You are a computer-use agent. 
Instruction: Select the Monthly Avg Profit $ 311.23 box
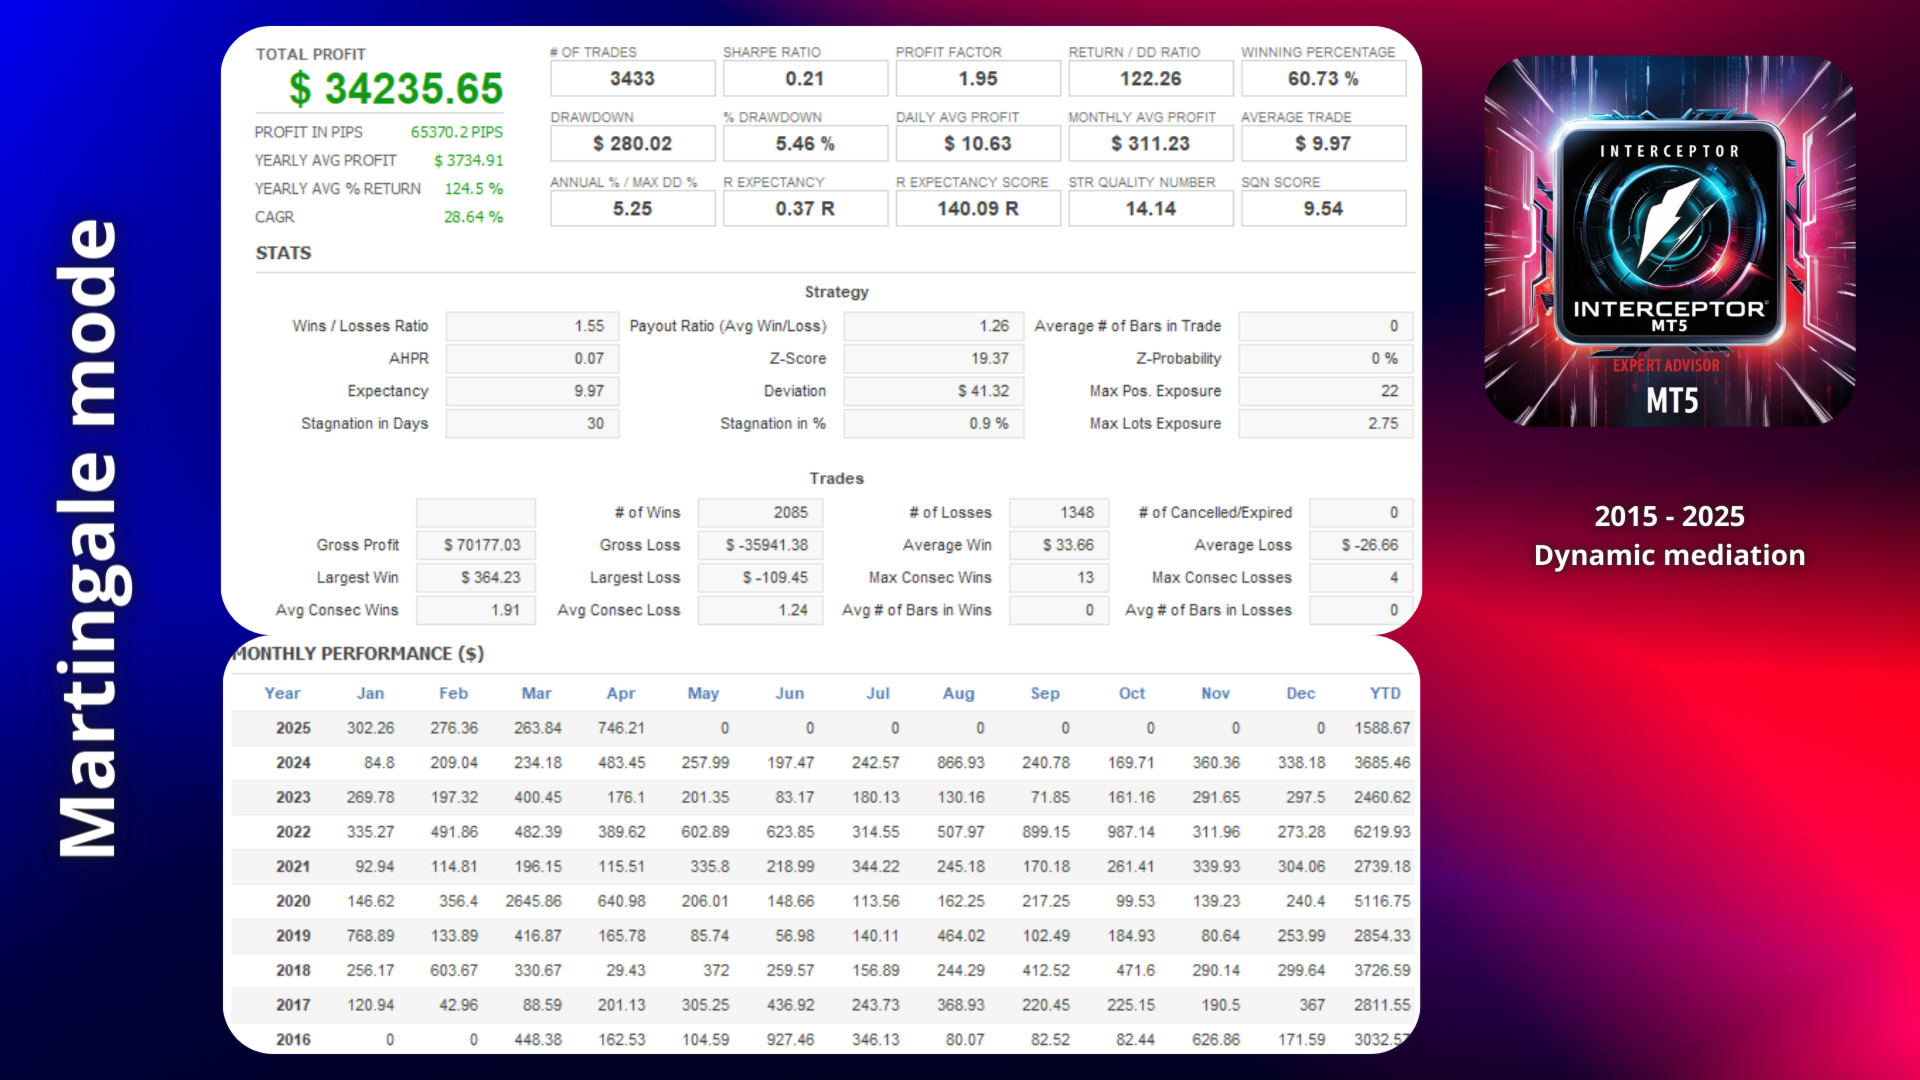click(x=1150, y=144)
